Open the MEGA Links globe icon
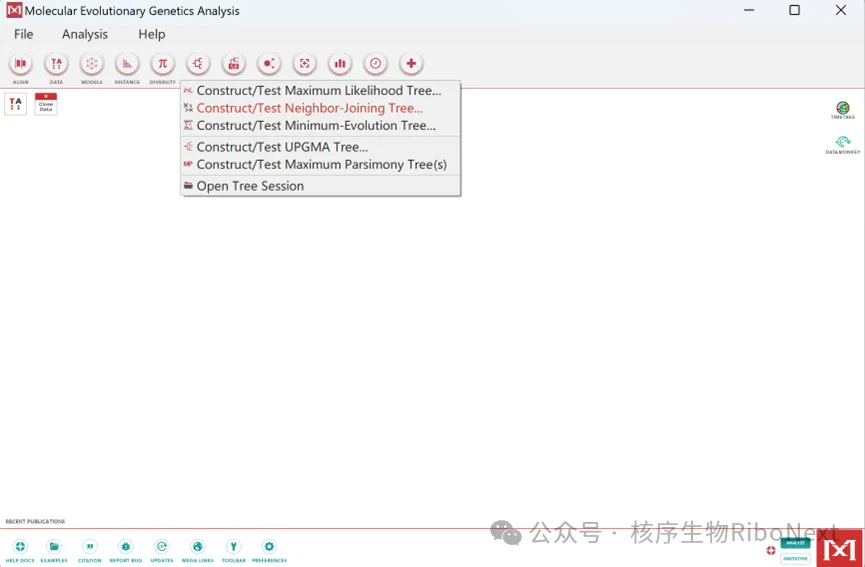 click(197, 550)
